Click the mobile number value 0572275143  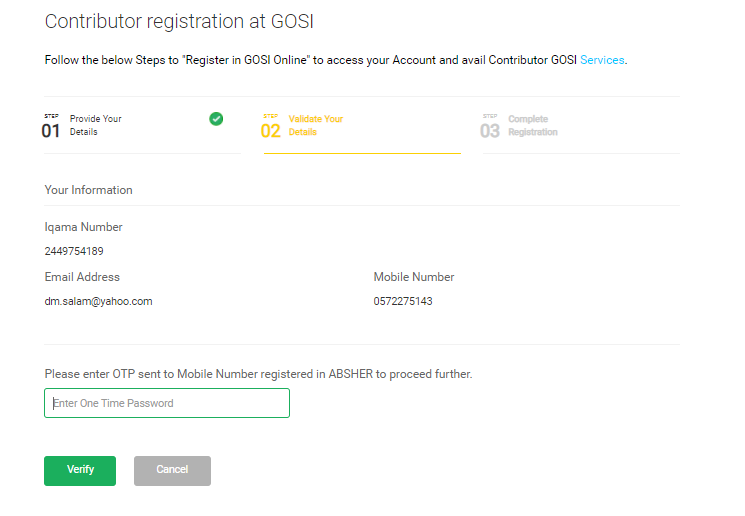(x=403, y=301)
